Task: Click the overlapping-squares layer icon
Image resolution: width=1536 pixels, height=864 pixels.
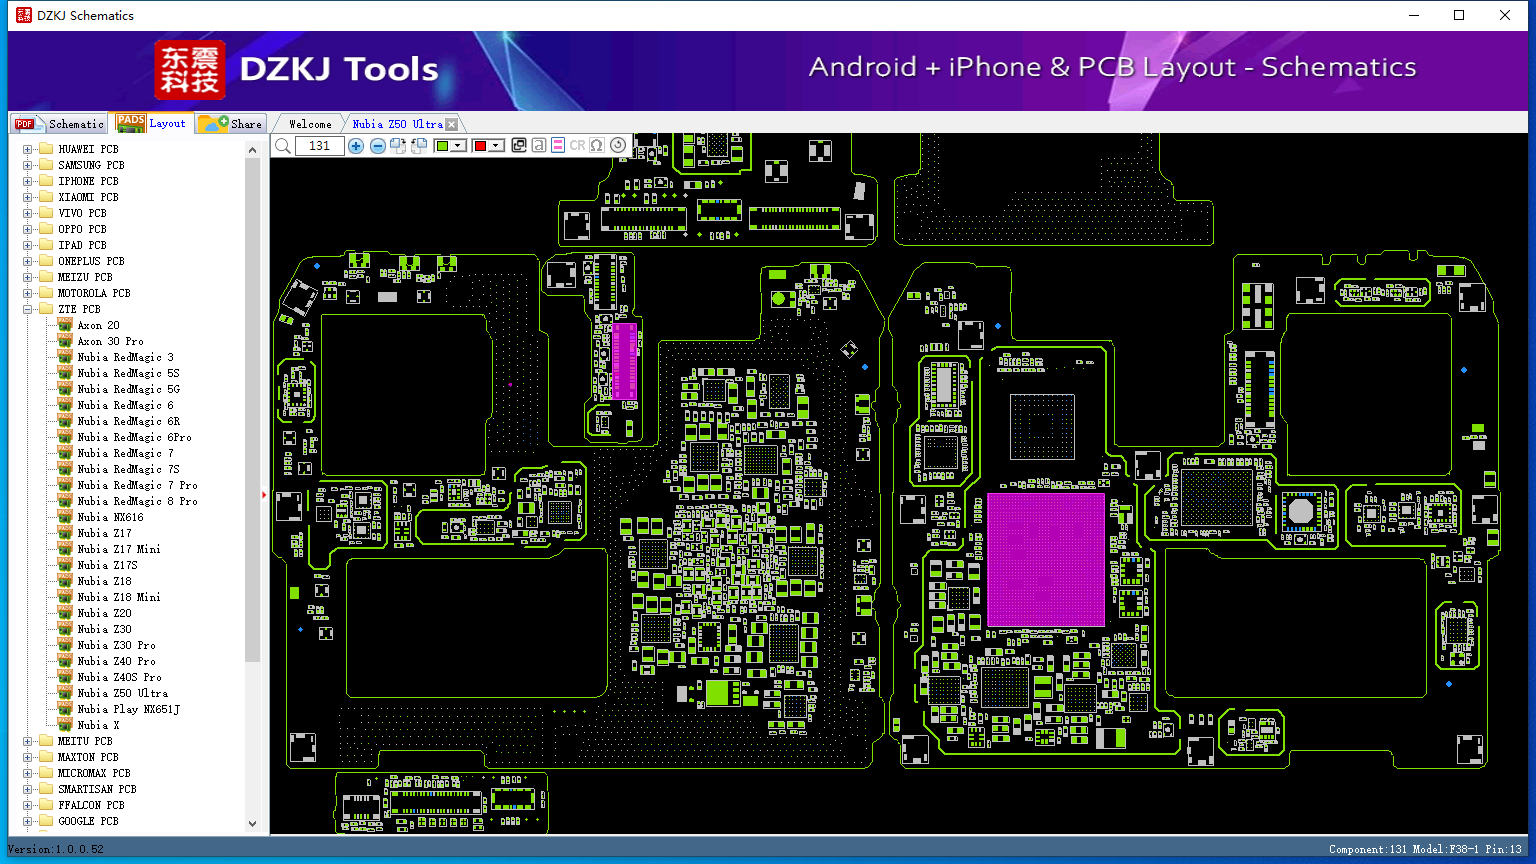Action: [x=518, y=146]
